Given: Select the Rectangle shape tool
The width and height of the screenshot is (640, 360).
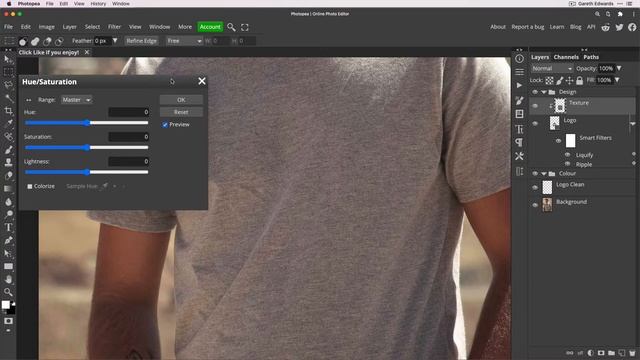Looking at the screenshot, I should tap(8, 267).
